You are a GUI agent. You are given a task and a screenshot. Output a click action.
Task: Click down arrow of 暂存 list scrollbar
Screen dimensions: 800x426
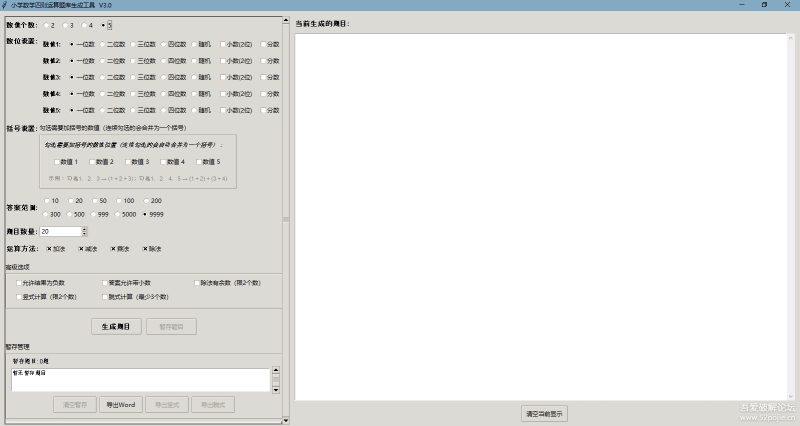(276, 390)
